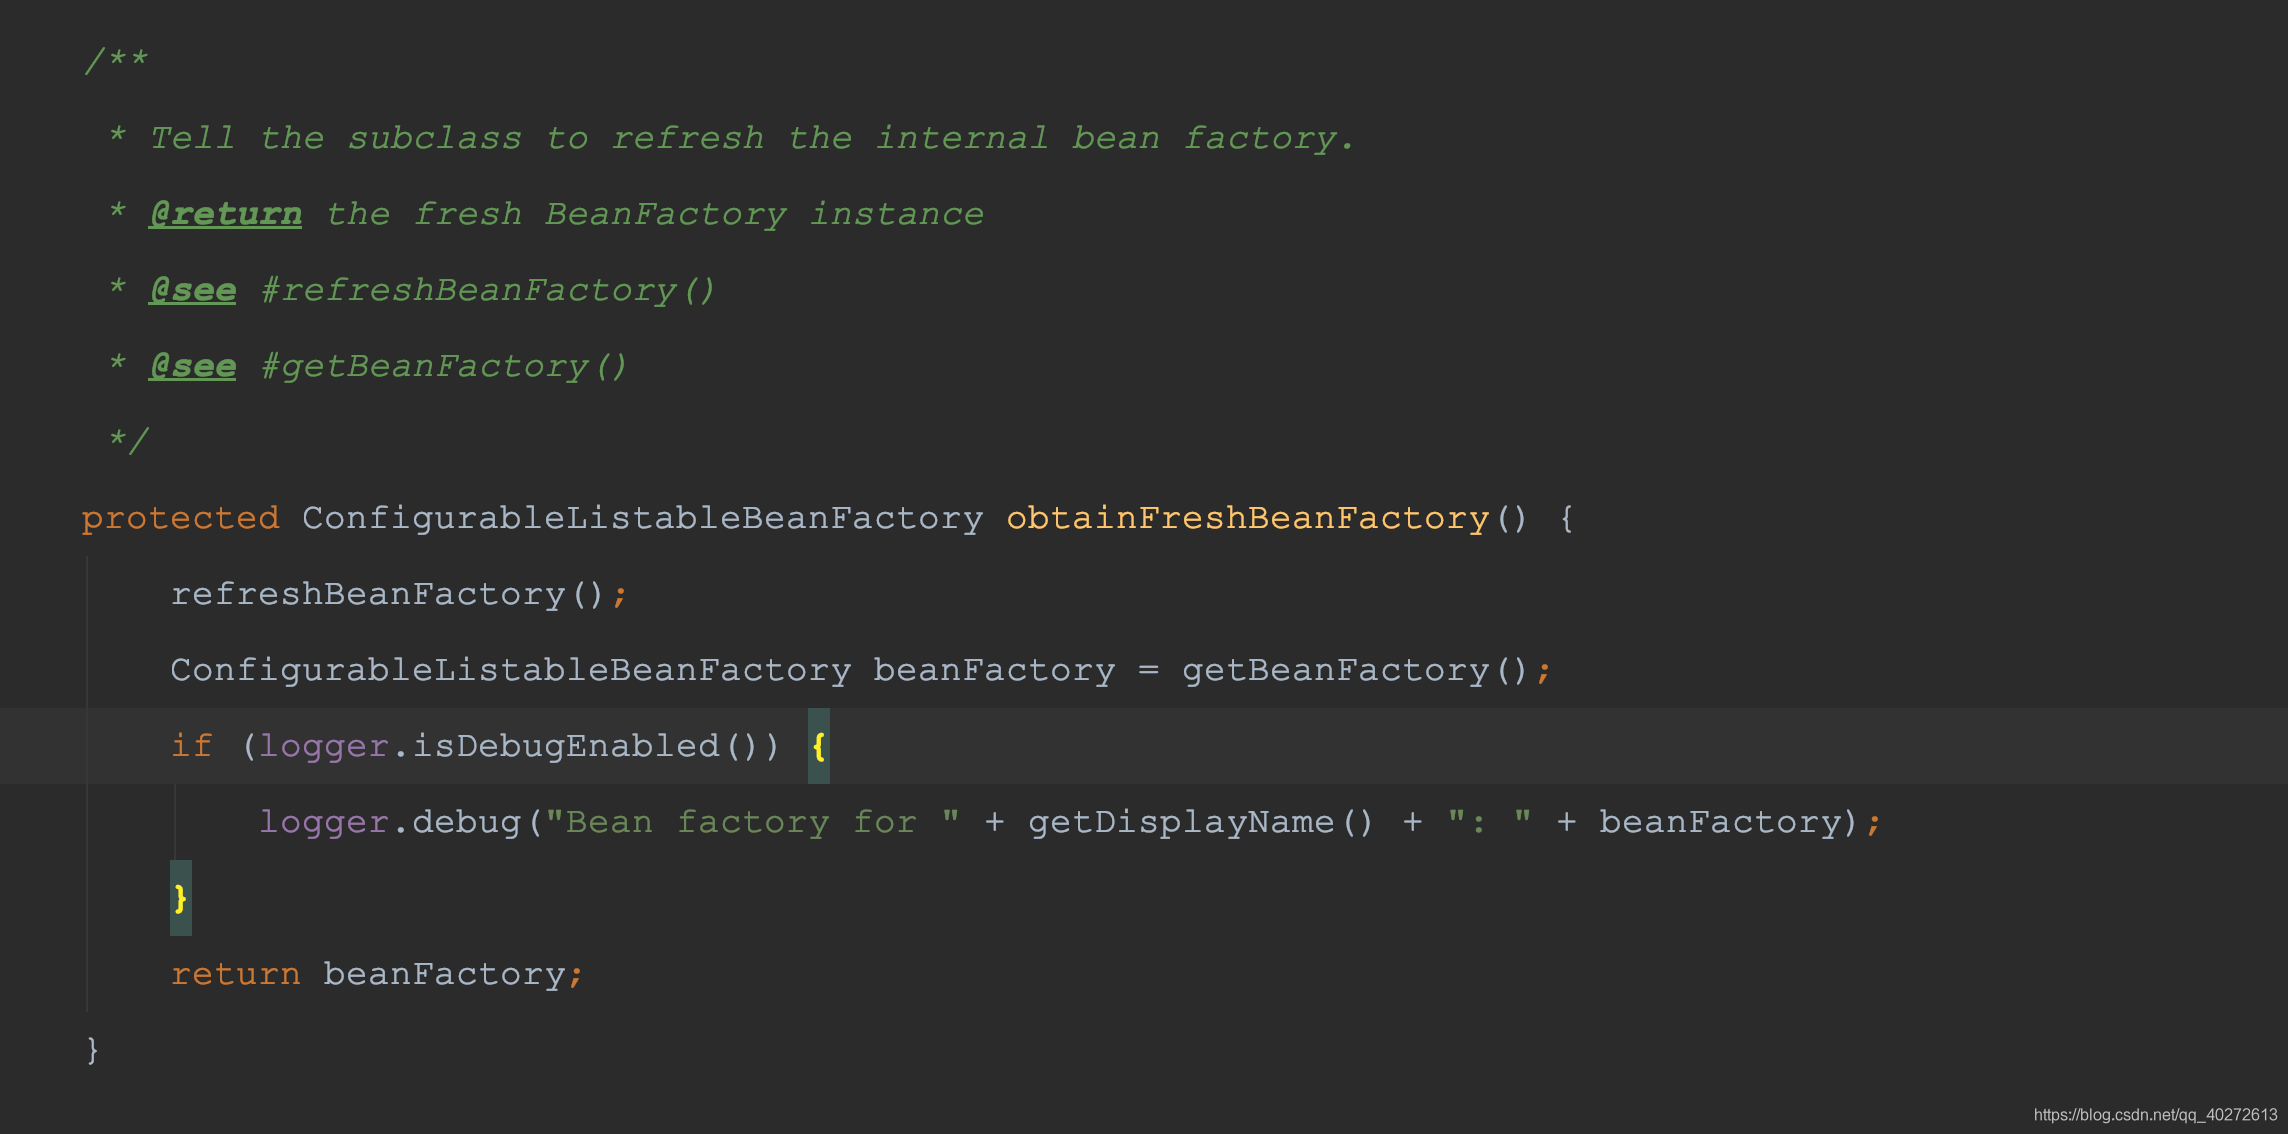
Task: Click the 'if' keyword
Action: [191, 746]
